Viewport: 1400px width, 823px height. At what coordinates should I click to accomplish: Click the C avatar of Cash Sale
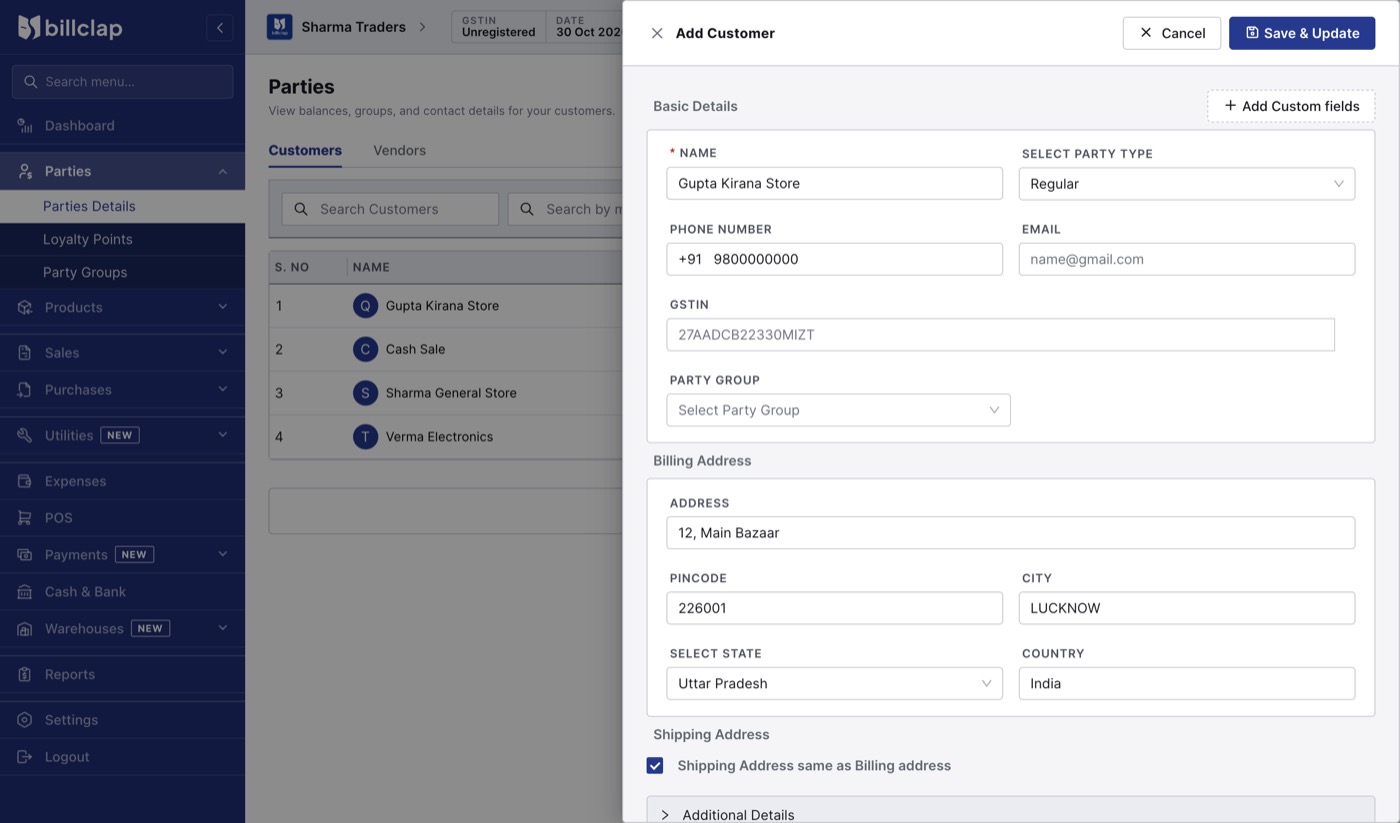365,349
